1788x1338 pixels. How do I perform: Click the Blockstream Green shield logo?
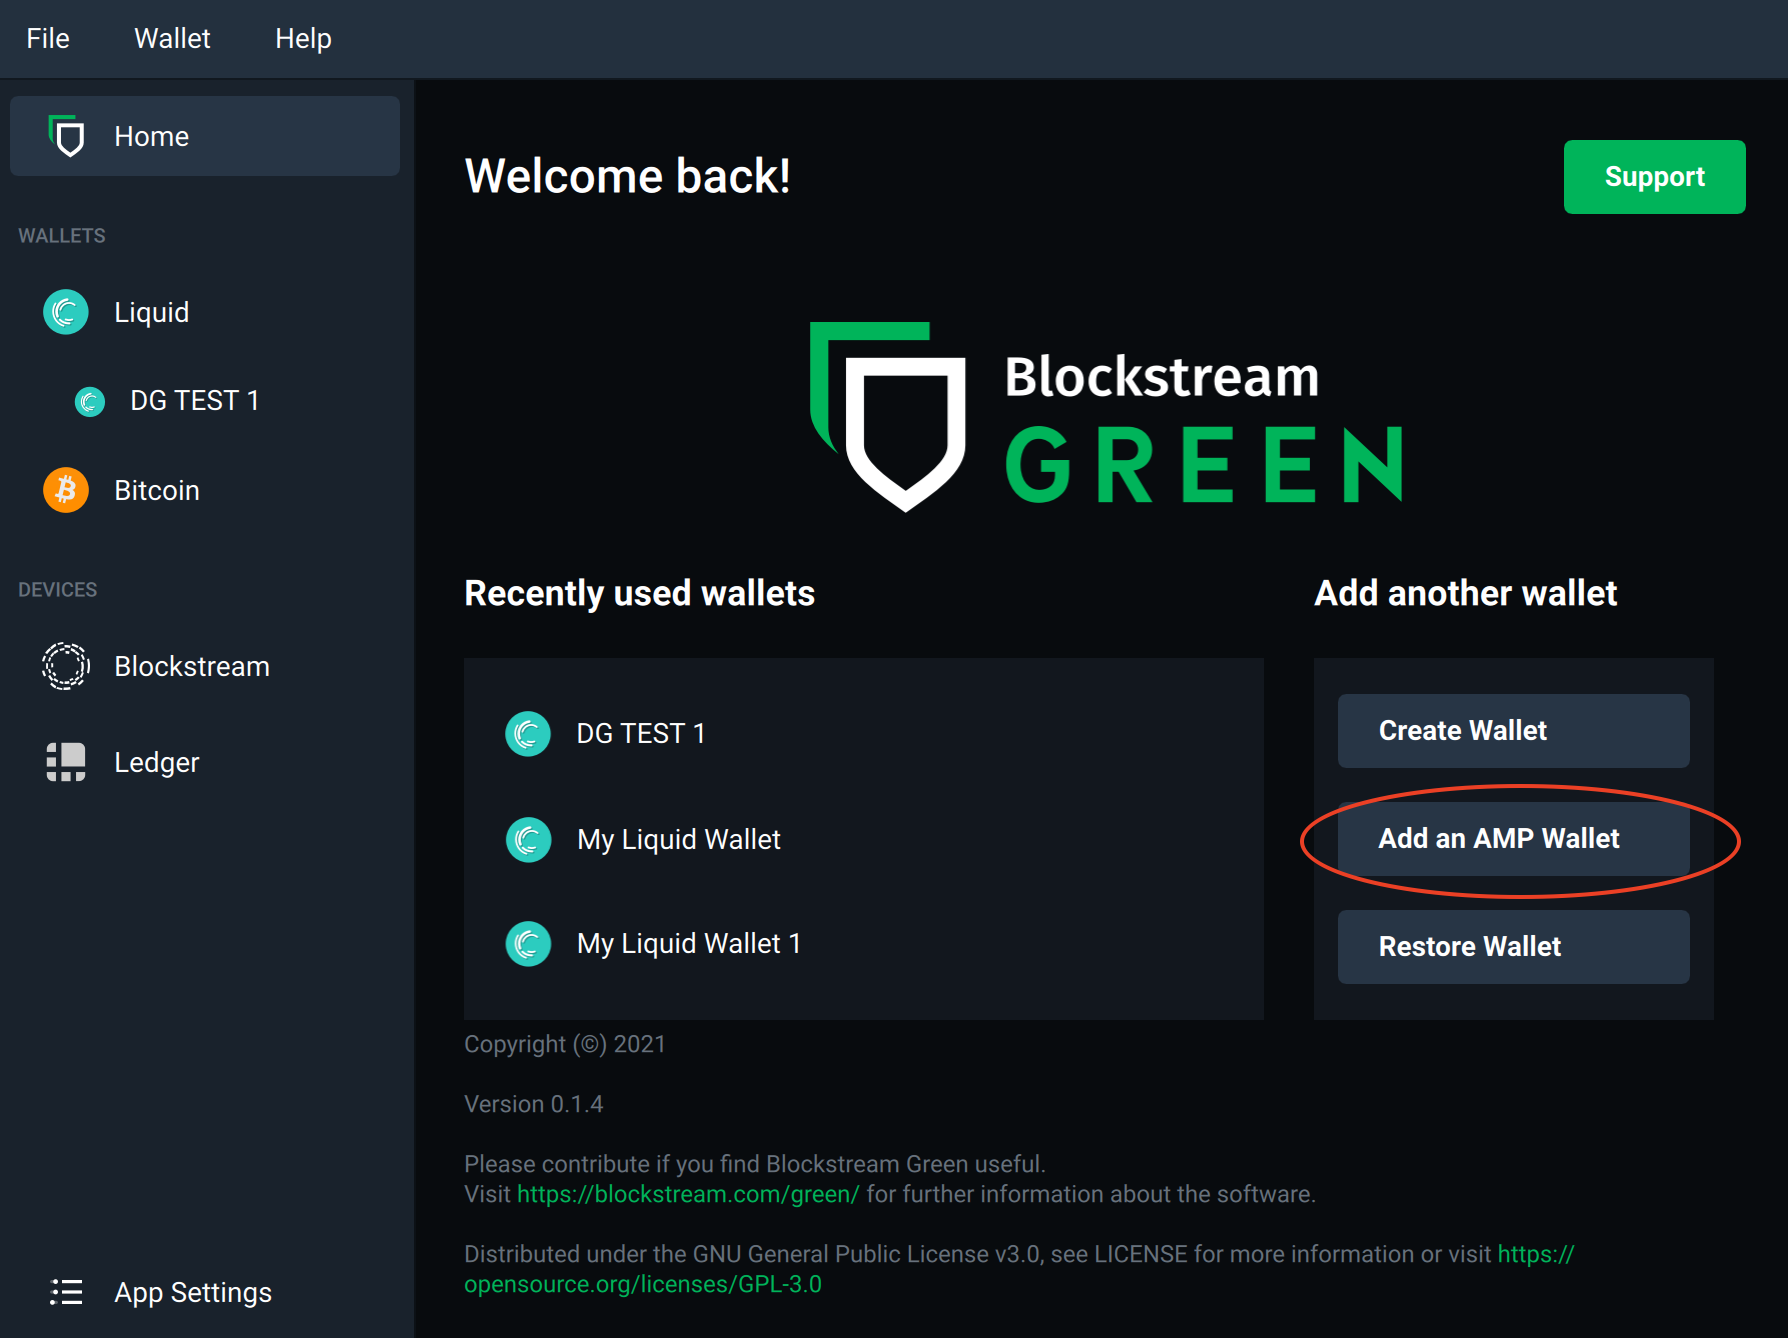click(888, 416)
